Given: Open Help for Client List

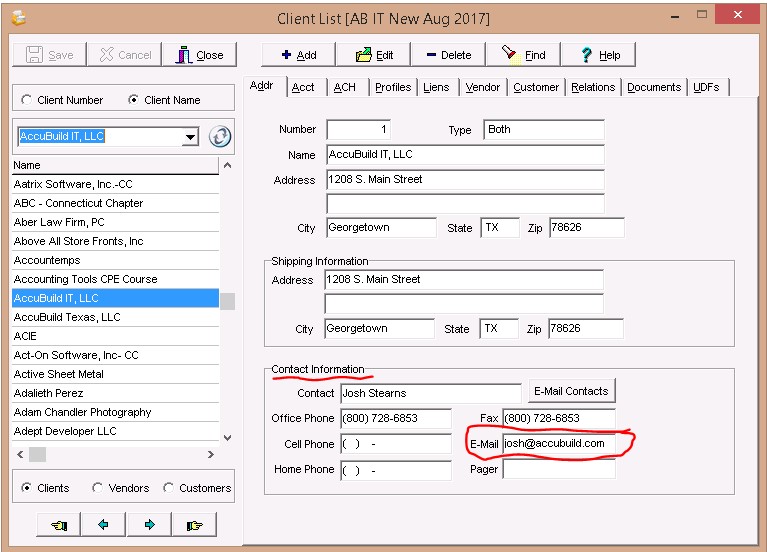Looking at the screenshot, I should click(599, 54).
